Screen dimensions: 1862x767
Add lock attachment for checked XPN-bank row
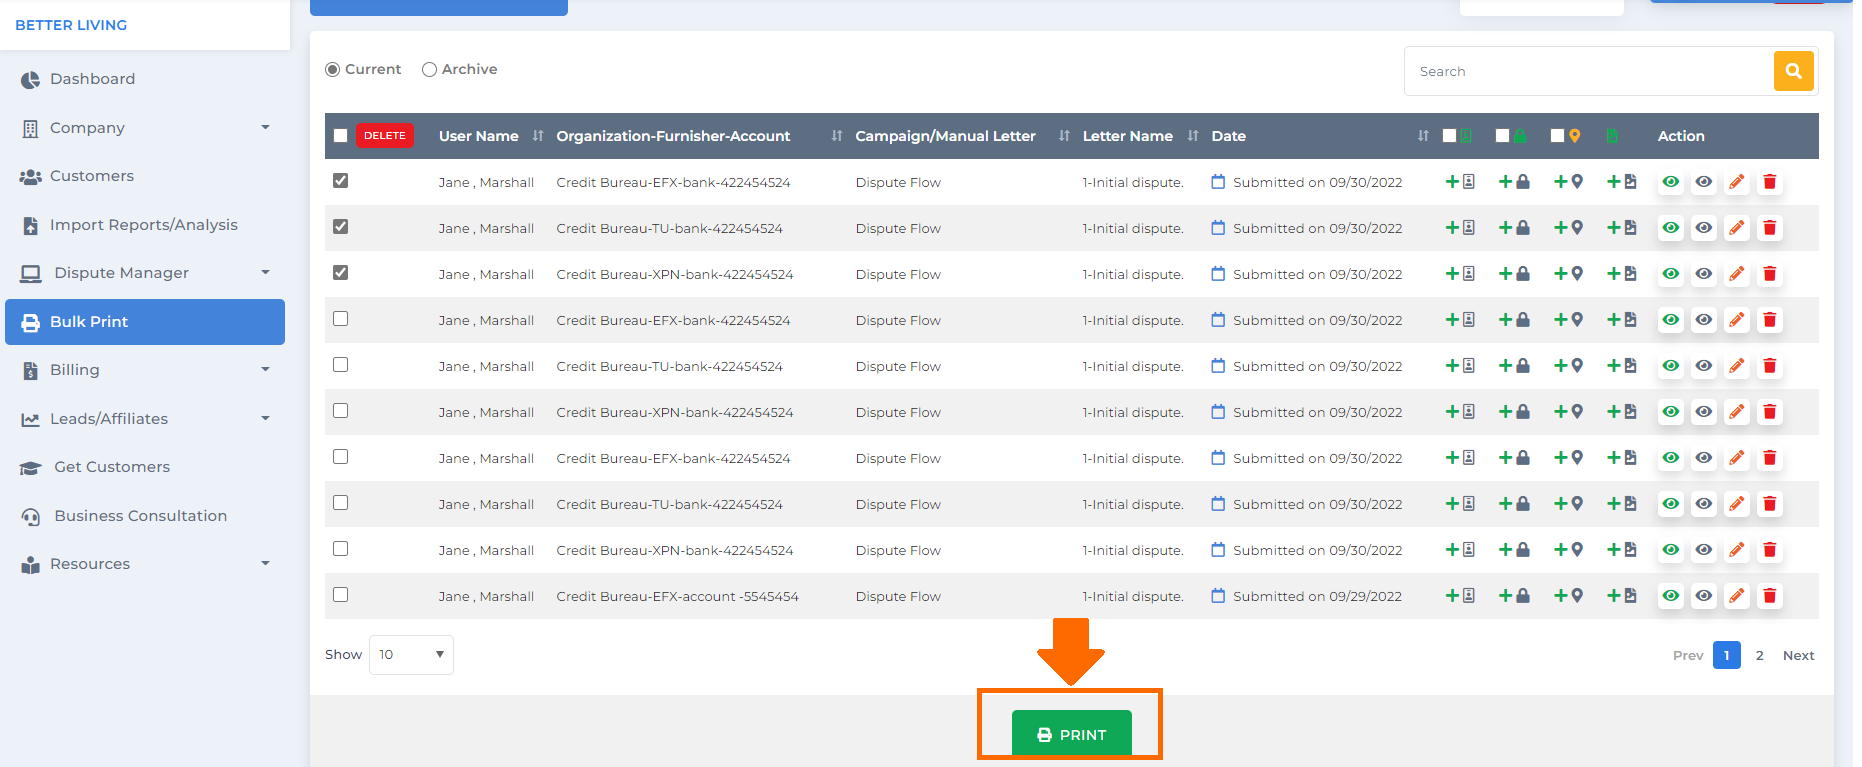coord(1514,274)
